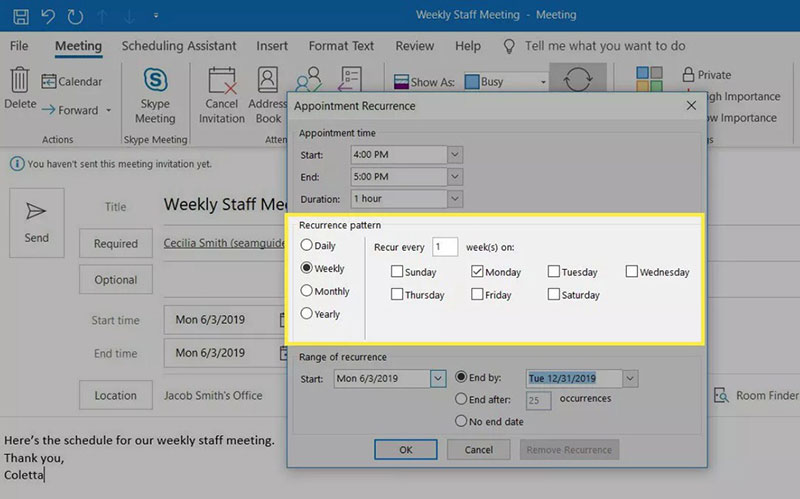Open Skype Meeting icon

click(155, 80)
